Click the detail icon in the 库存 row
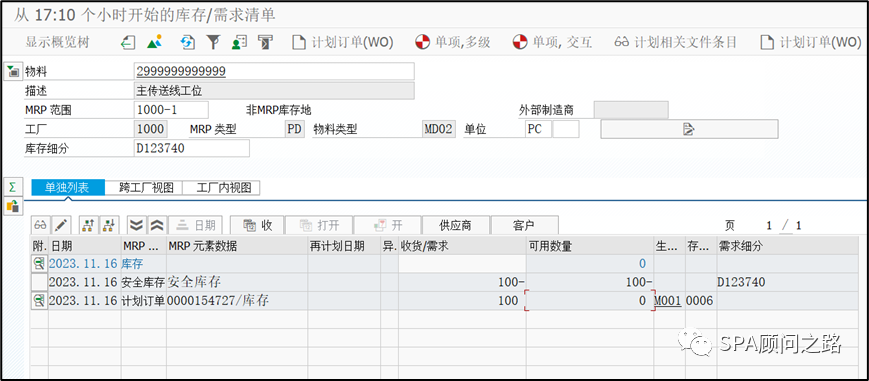Image resolution: width=869 pixels, height=381 pixels. click(39, 263)
